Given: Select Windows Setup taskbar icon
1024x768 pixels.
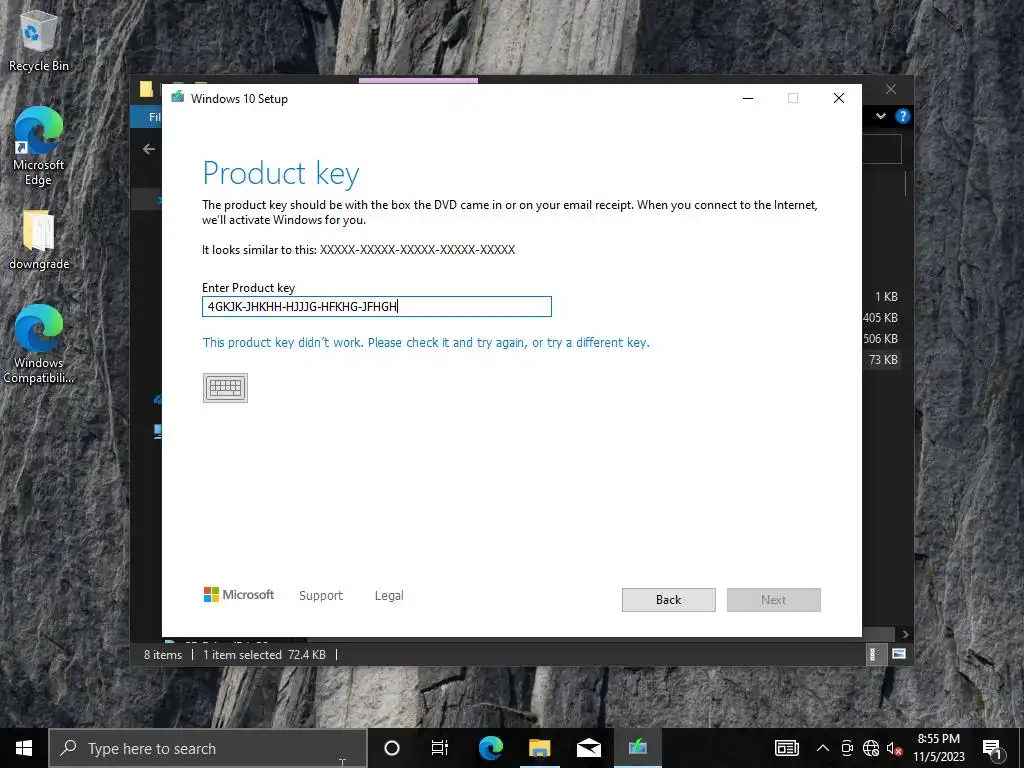Looking at the screenshot, I should 637,747.
